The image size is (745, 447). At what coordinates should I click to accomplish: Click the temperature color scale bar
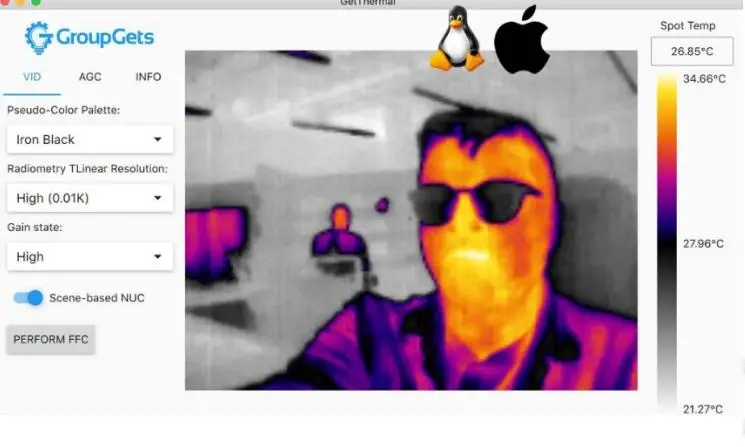[x=667, y=242]
